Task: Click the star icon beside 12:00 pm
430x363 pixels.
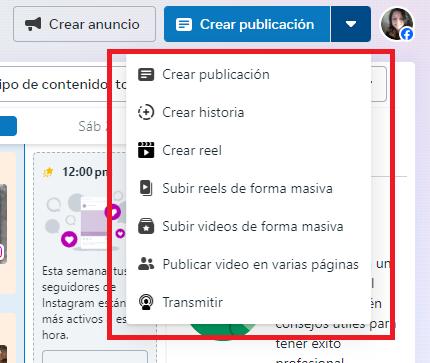Action: pyautogui.click(x=48, y=172)
